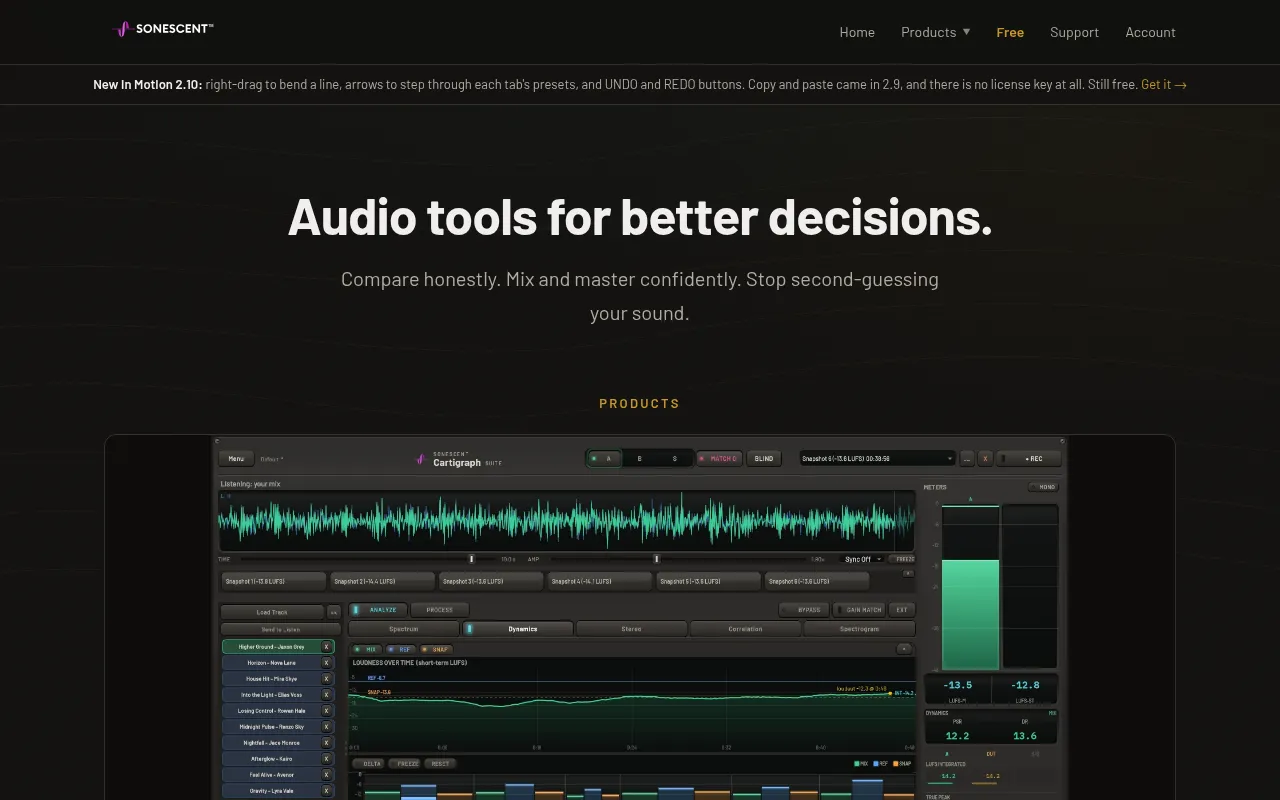The width and height of the screenshot is (1280, 800).
Task: Remove the Midnight Pulse track with its X
Action: click(327, 727)
